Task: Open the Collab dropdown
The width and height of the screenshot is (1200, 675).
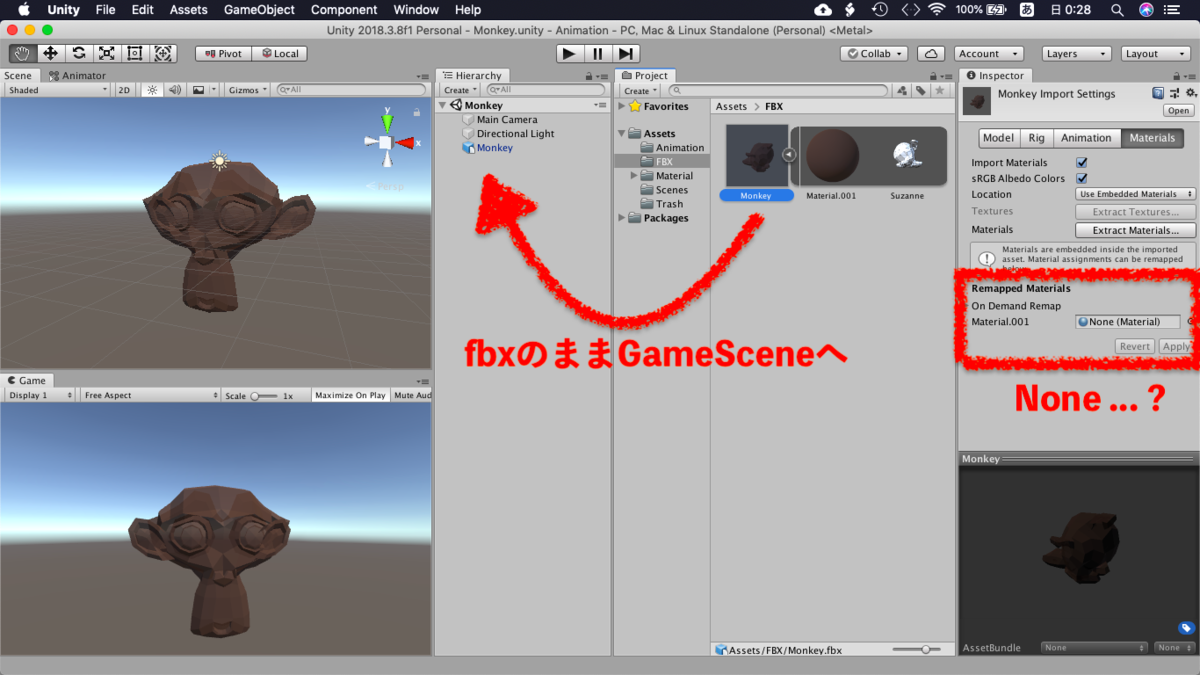Action: (x=875, y=53)
